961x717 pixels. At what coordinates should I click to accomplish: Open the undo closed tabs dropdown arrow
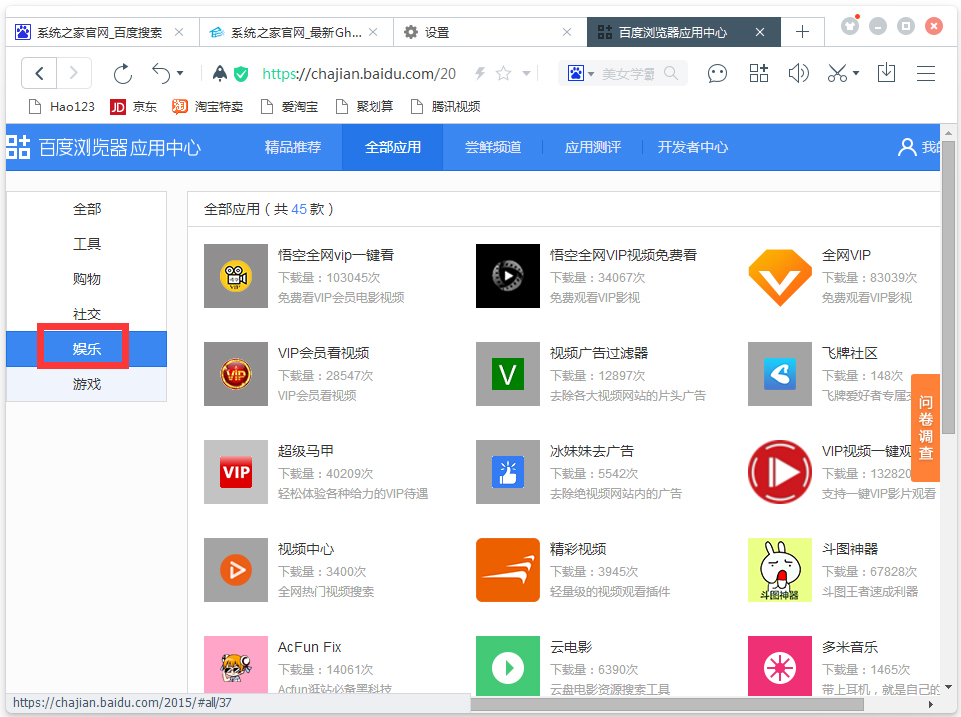click(x=180, y=74)
